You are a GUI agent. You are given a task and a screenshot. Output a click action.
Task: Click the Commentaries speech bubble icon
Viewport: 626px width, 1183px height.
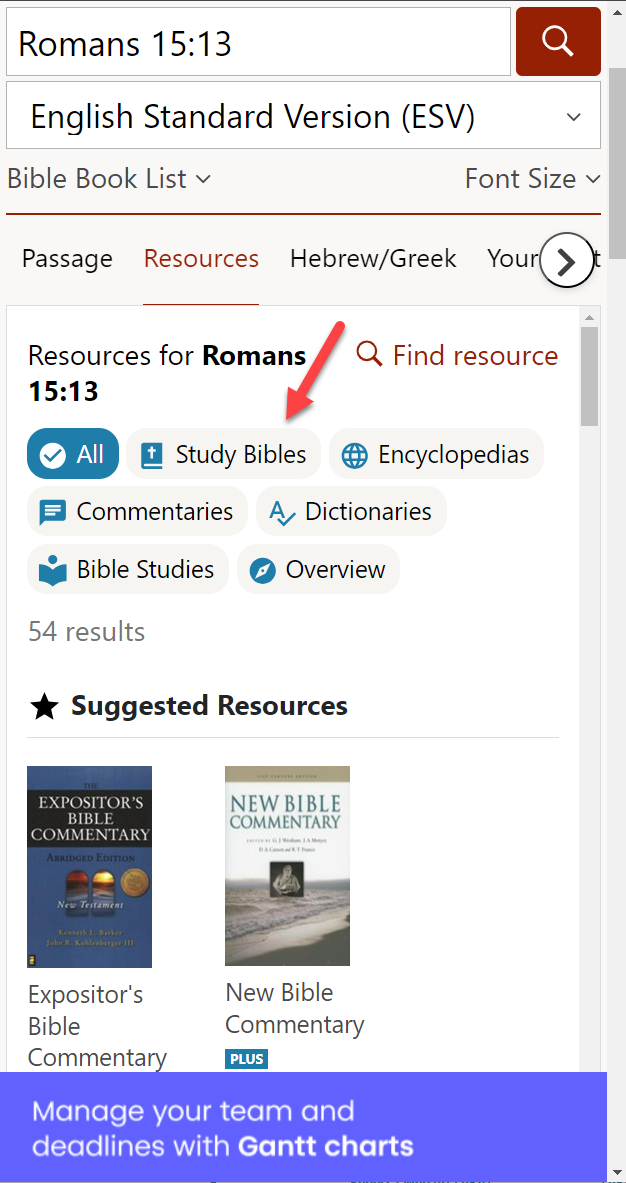click(53, 512)
